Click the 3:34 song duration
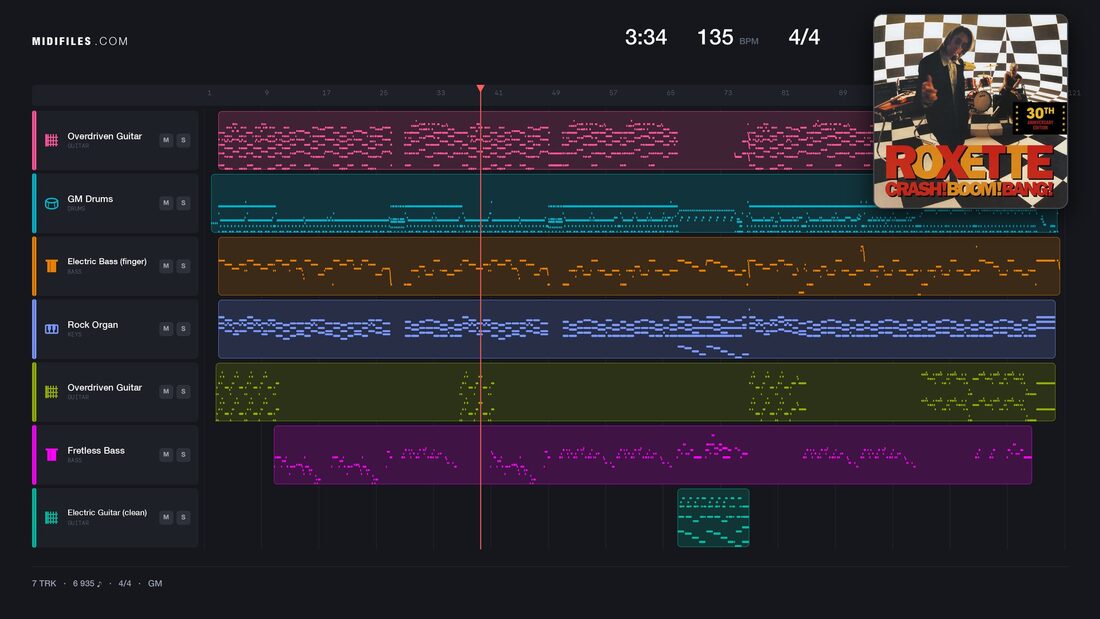This screenshot has height=619, width=1100. pyautogui.click(x=645, y=37)
